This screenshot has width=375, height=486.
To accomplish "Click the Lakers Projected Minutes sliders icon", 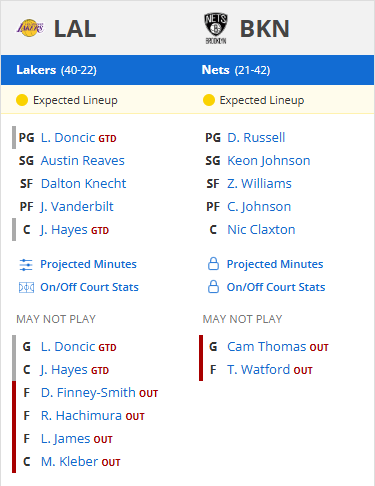I will 26,265.
